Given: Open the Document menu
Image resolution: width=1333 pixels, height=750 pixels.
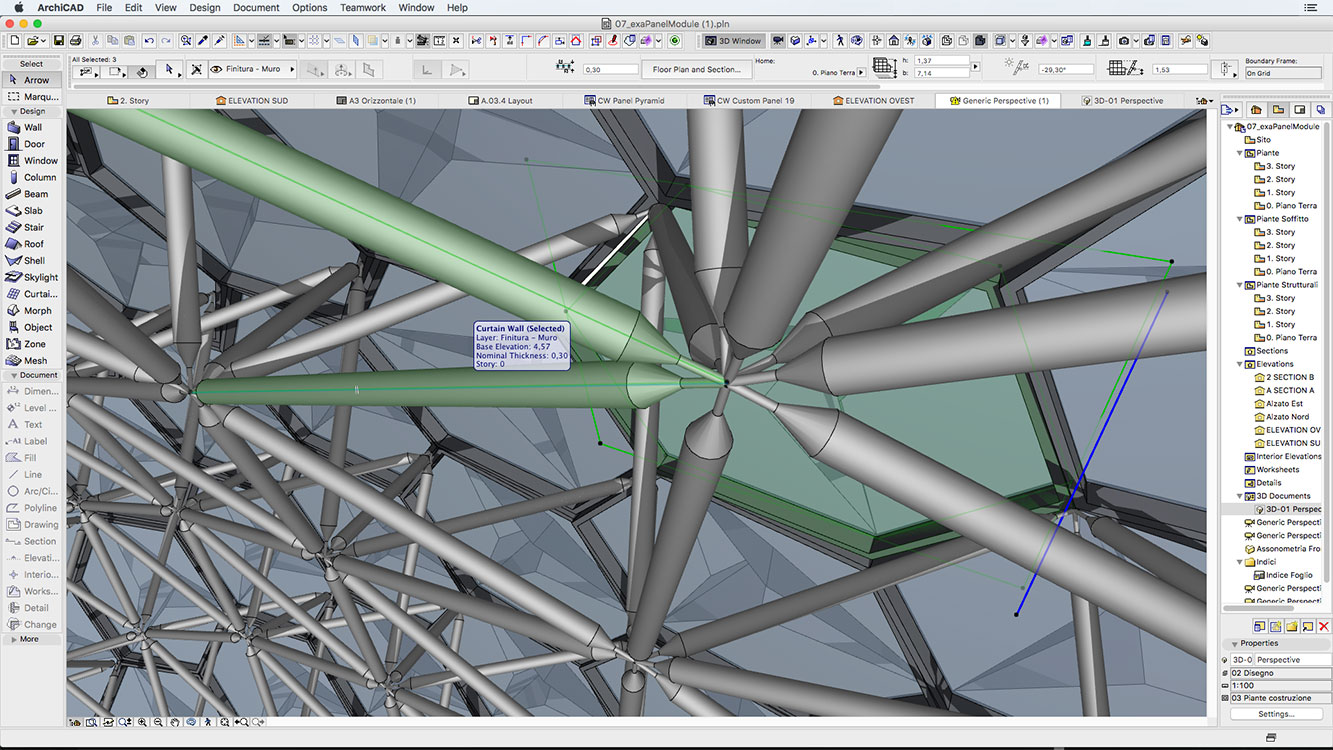Looking at the screenshot, I should coord(256,7).
